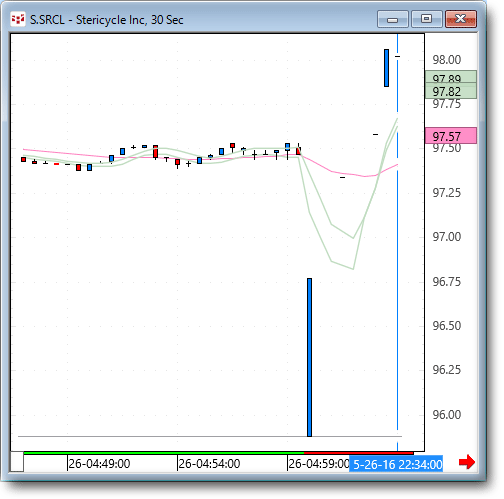Image resolution: width=504 pixels, height=499 pixels.
Task: Click the tall blue bar dropping below 96.00
Action: 309,357
